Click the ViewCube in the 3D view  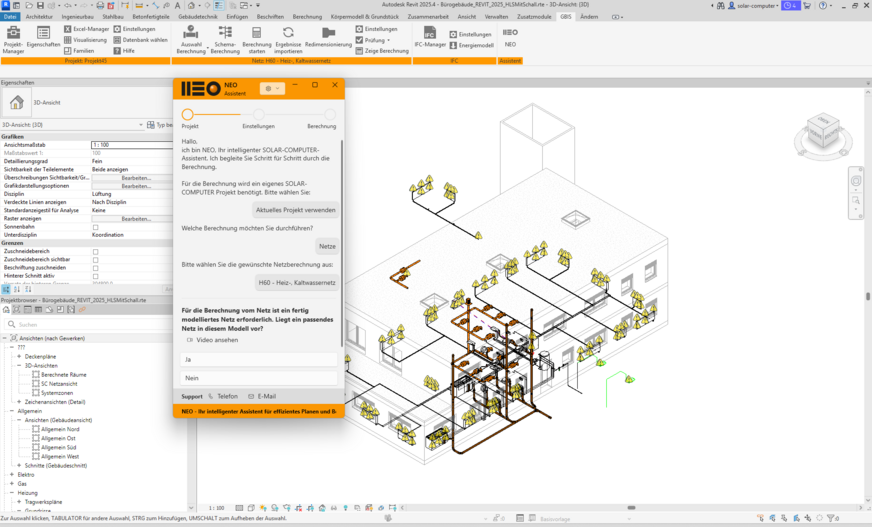tap(823, 133)
